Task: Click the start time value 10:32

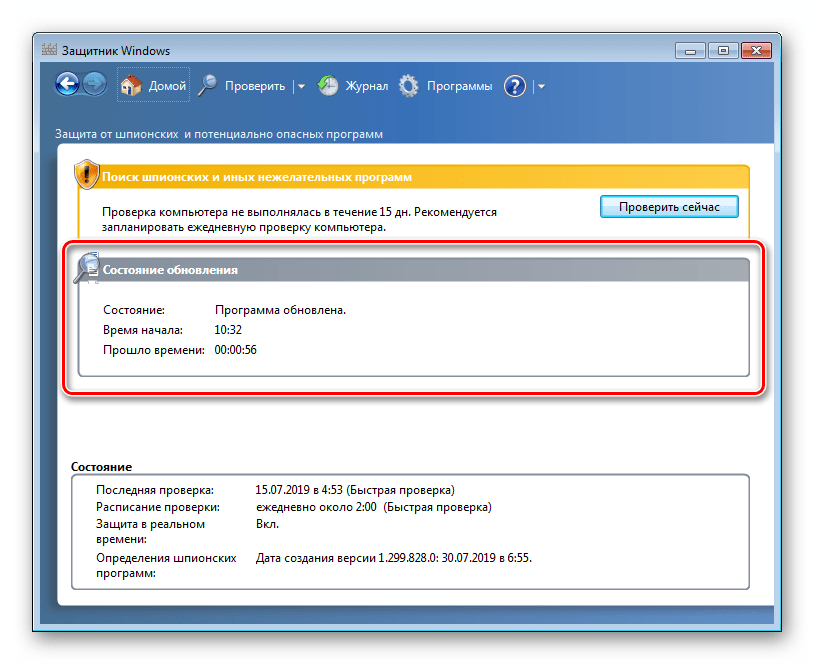Action: point(228,330)
